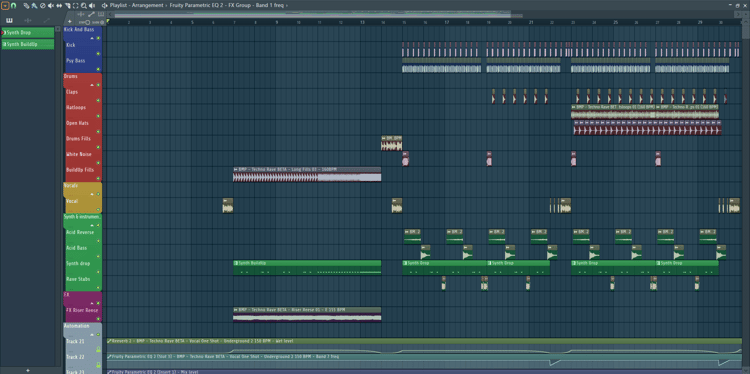Screen dimensions: 750x374
Task: Add a new track with plus button
Action: [x=69, y=22]
